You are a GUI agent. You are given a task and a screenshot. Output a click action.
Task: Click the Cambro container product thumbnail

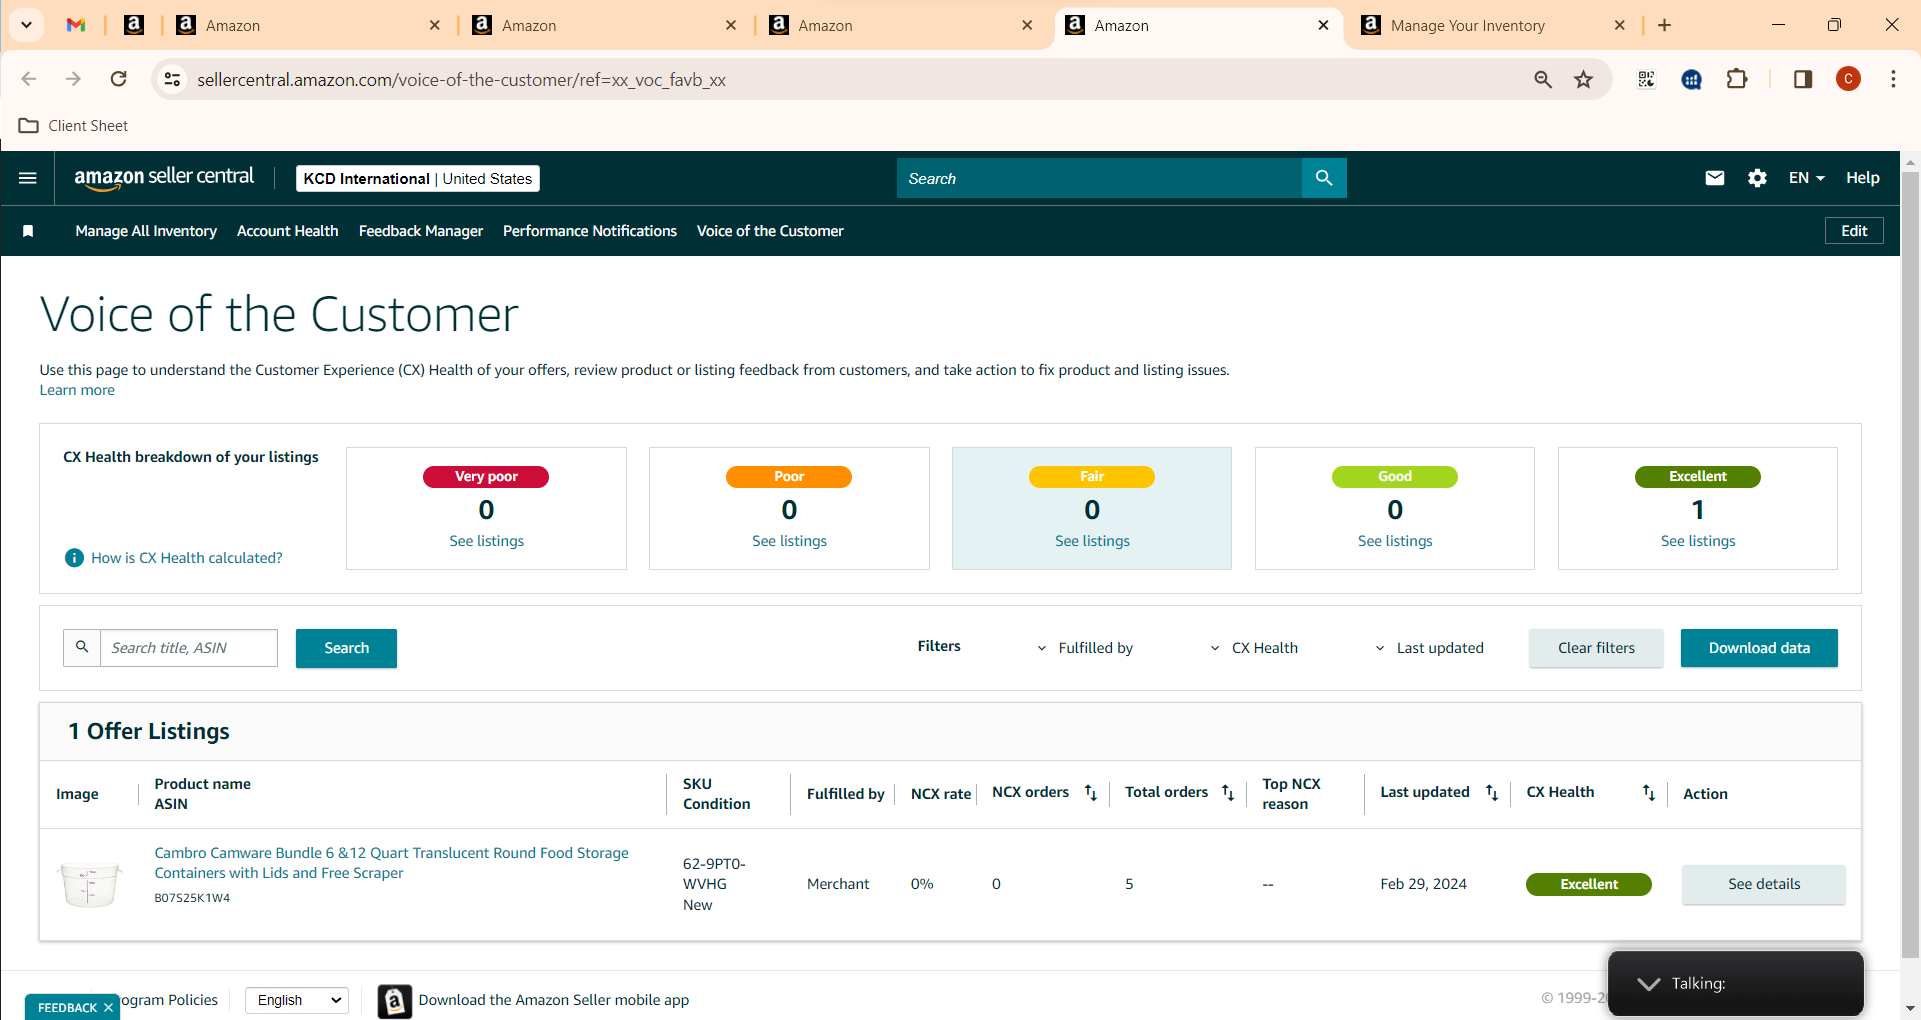click(x=90, y=884)
